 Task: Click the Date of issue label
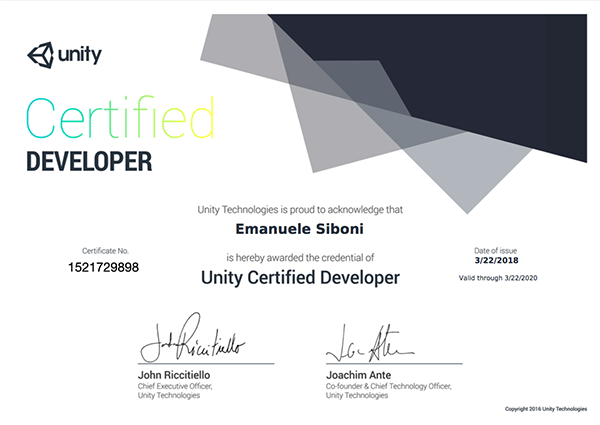(496, 249)
